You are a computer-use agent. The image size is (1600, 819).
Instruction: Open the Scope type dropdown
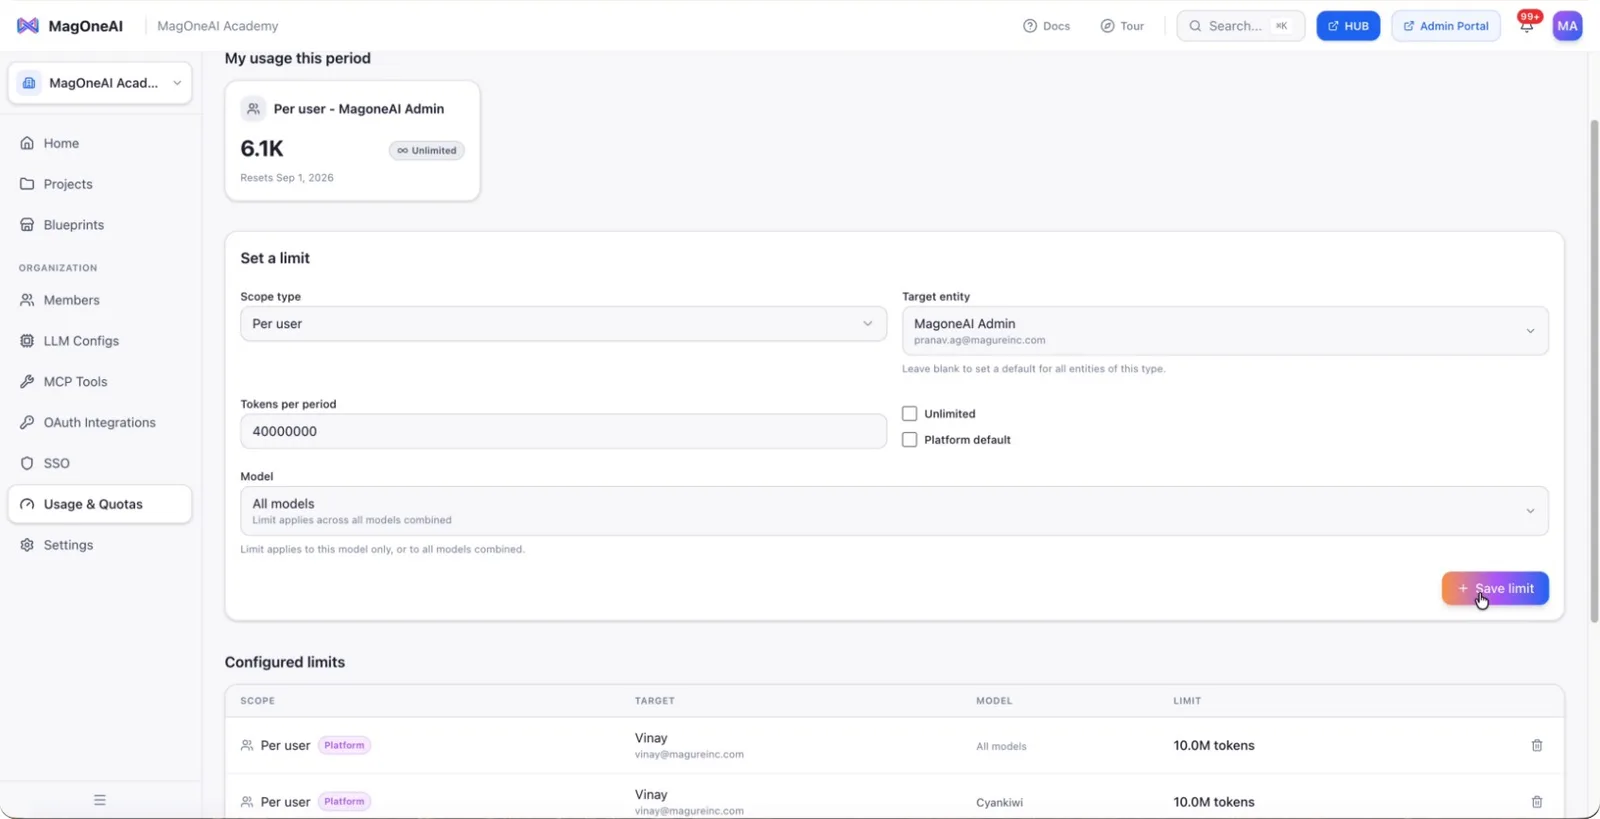coord(563,324)
